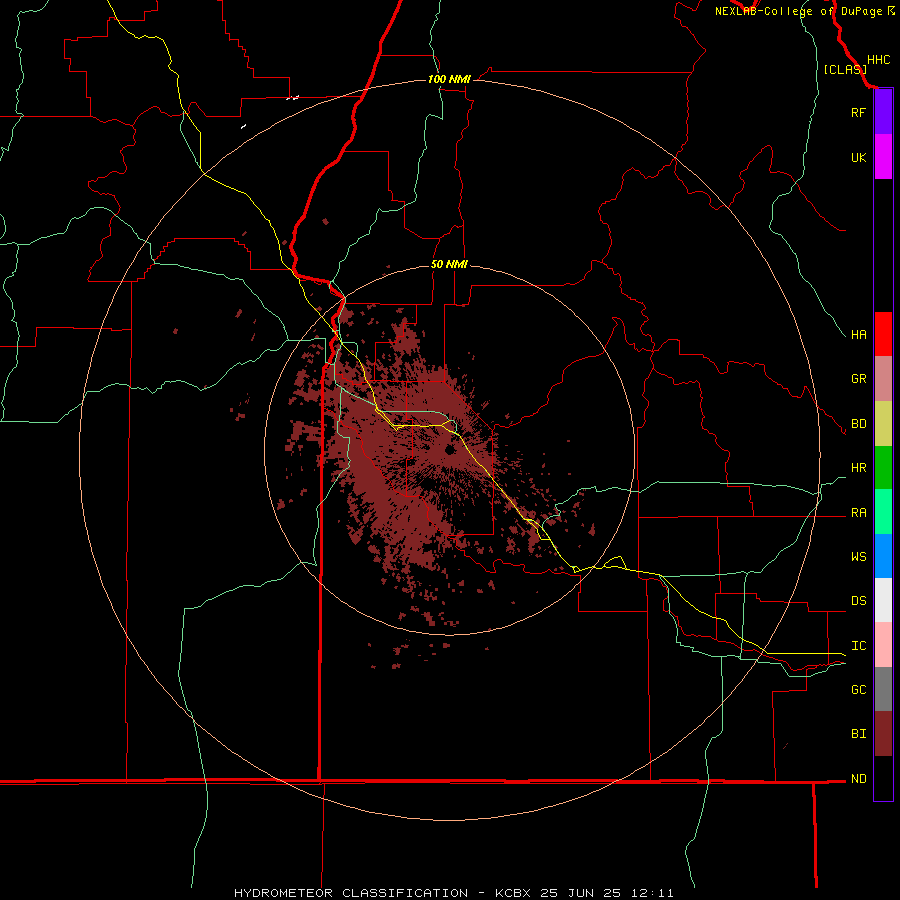The width and height of the screenshot is (900, 900).
Task: Click the '50 NMI' range ring label
Action: 449,264
